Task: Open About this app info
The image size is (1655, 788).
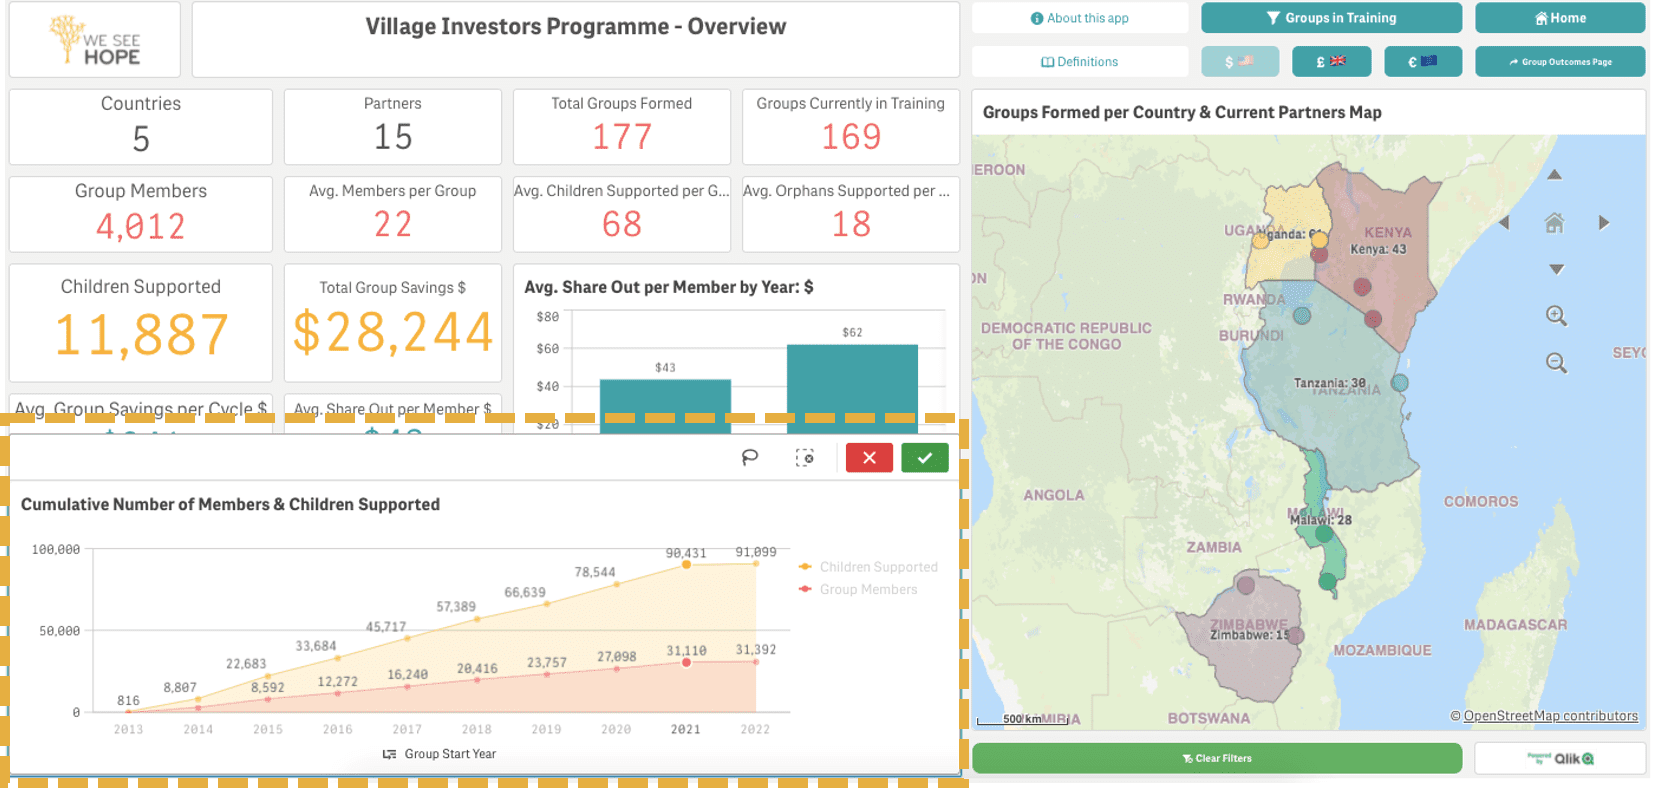Action: tap(1080, 18)
